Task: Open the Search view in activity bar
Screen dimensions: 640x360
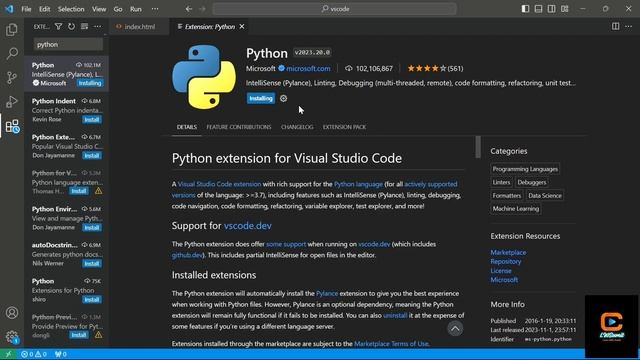Action: (x=12, y=53)
